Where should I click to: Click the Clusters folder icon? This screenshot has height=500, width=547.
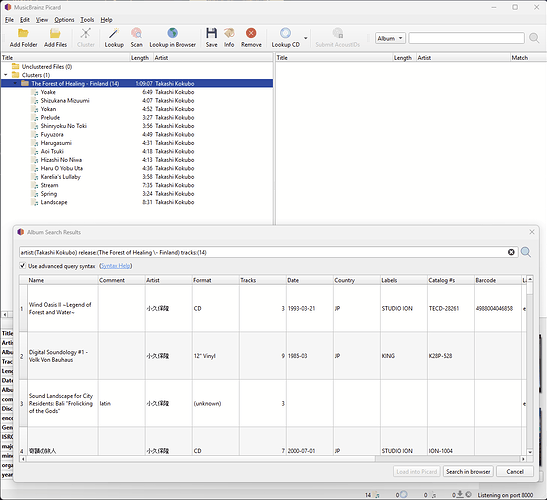tap(15, 75)
